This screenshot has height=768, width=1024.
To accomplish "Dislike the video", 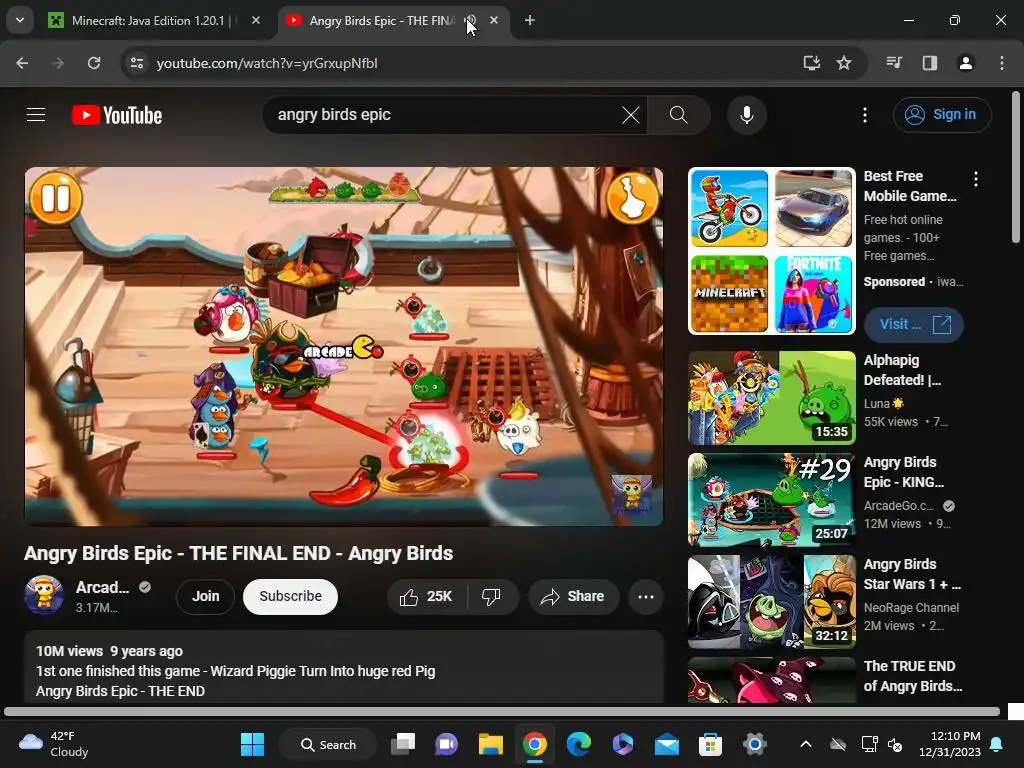I will click(x=491, y=596).
